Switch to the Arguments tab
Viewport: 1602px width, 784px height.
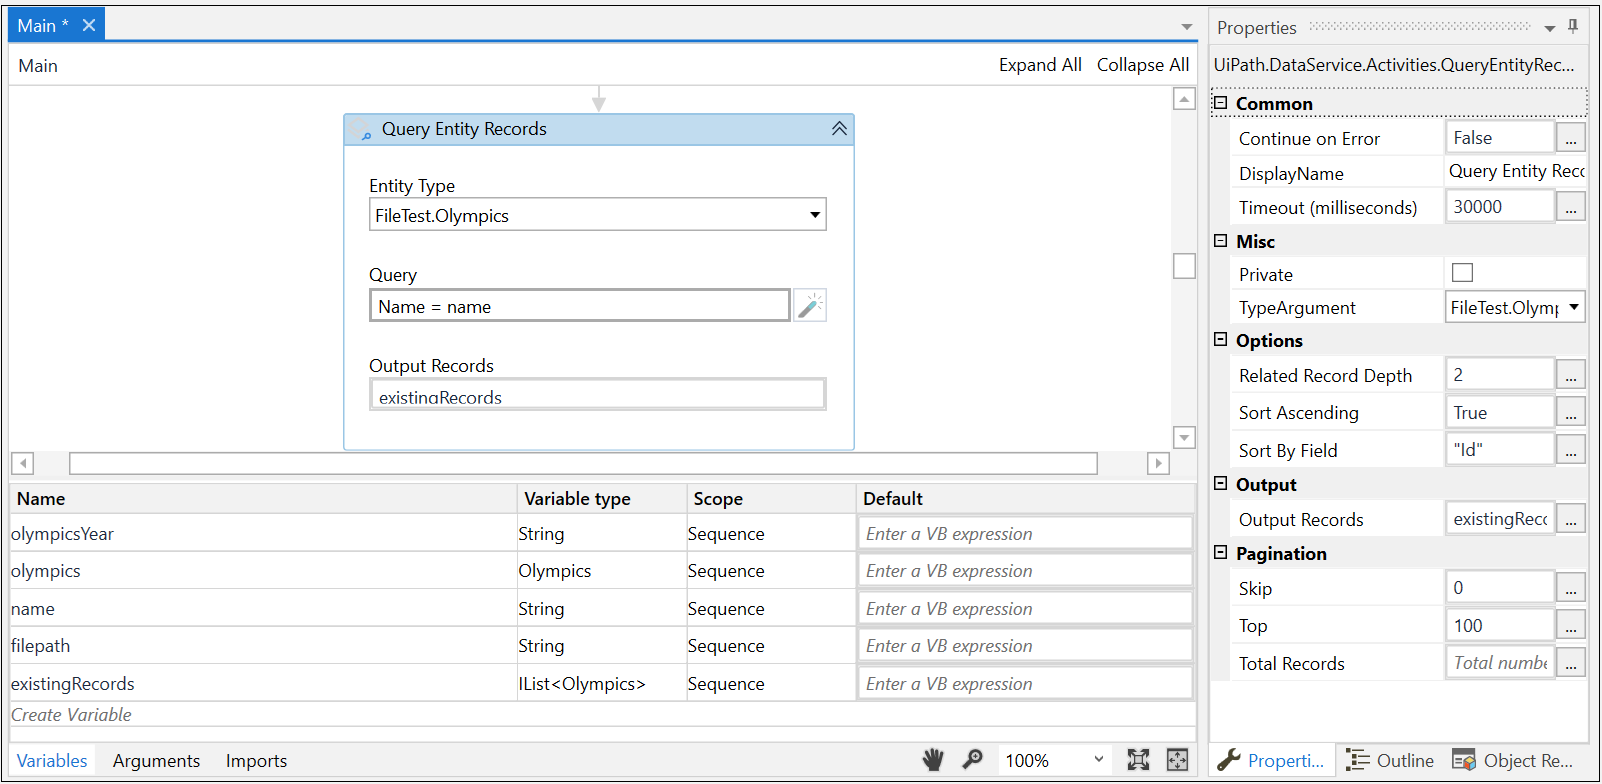pos(156,761)
